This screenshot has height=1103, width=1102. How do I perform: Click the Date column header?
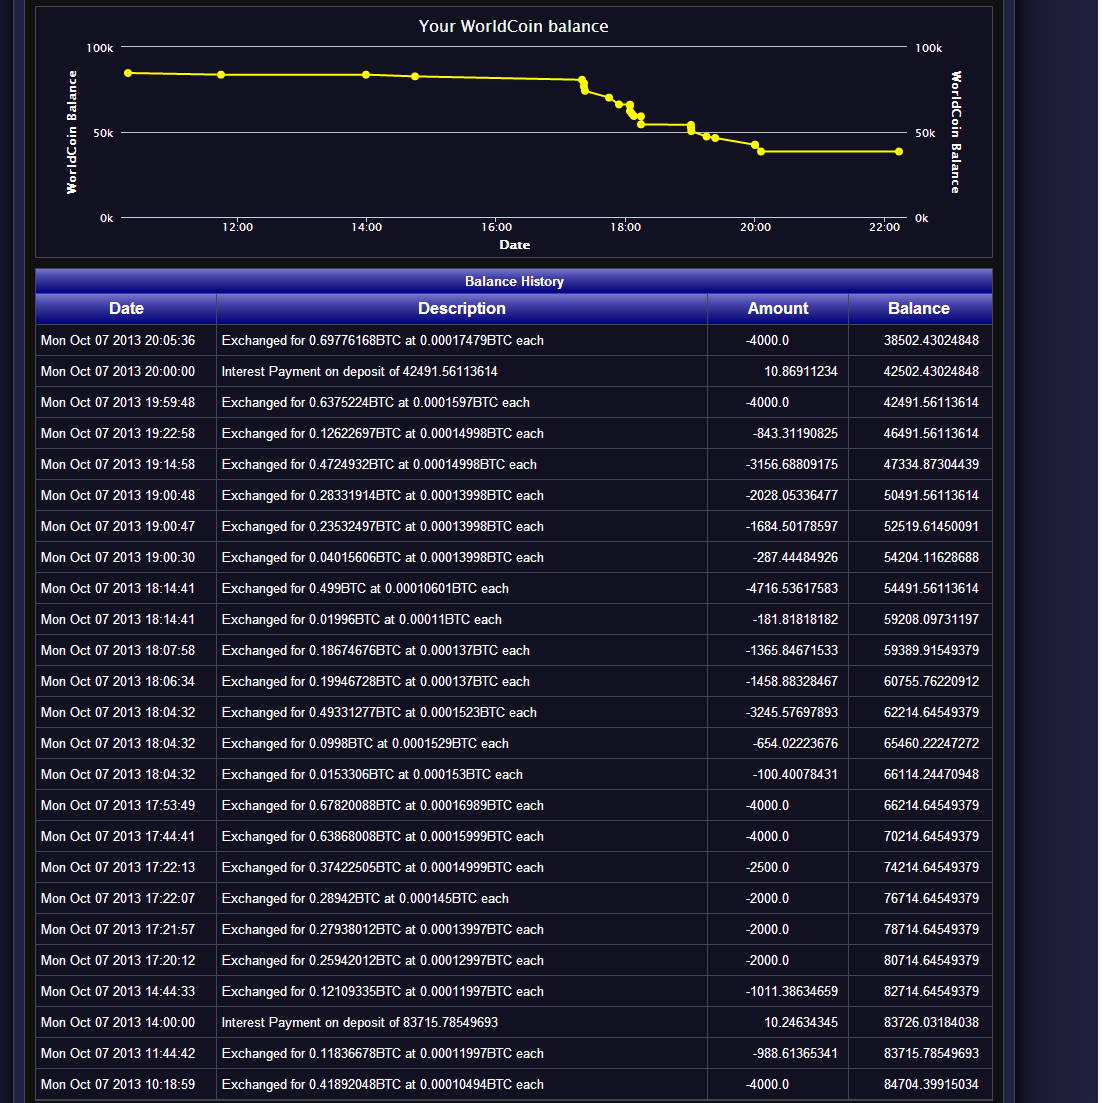[x=126, y=309]
